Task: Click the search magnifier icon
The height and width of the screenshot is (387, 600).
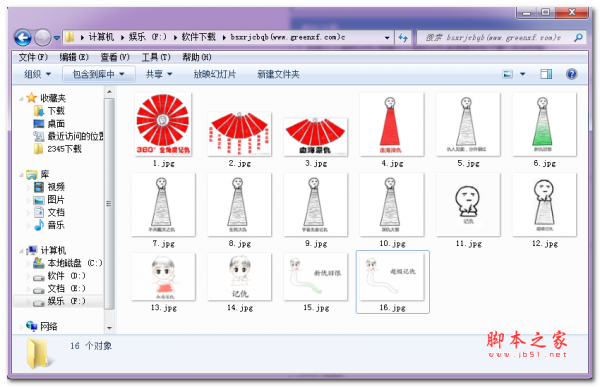Action: click(x=578, y=38)
